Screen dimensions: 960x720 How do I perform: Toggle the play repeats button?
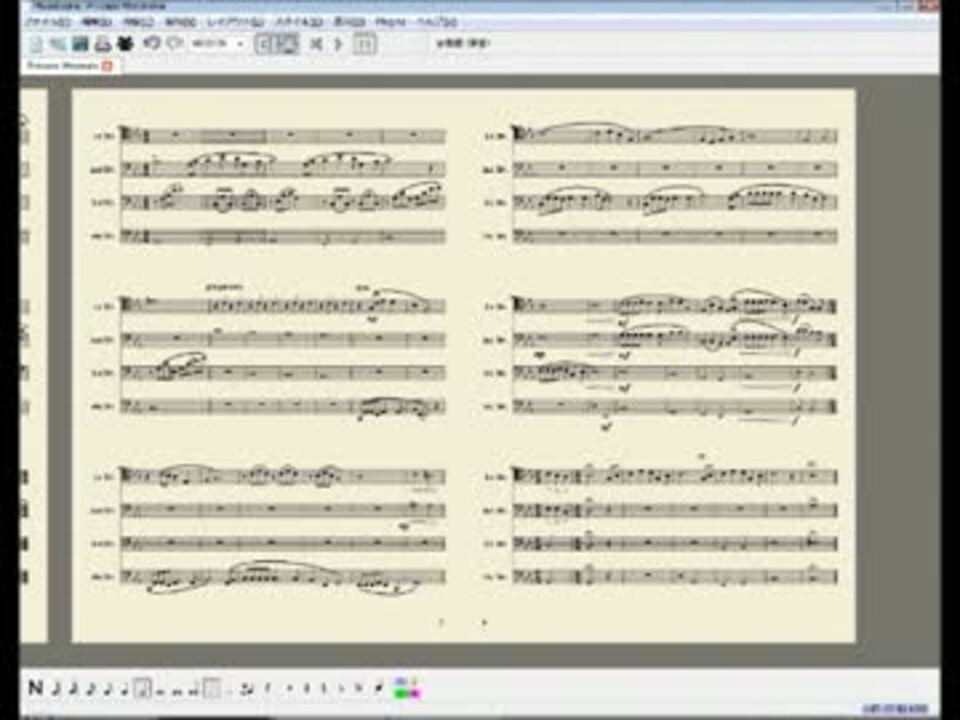(x=364, y=43)
